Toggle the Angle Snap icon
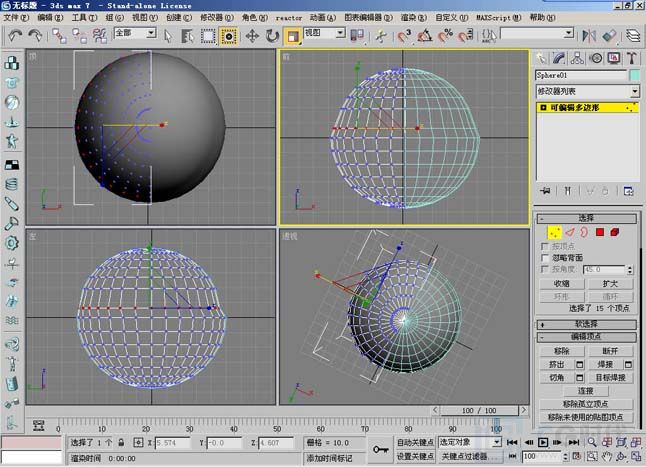Screen dimensions: 646x468 (424, 36)
